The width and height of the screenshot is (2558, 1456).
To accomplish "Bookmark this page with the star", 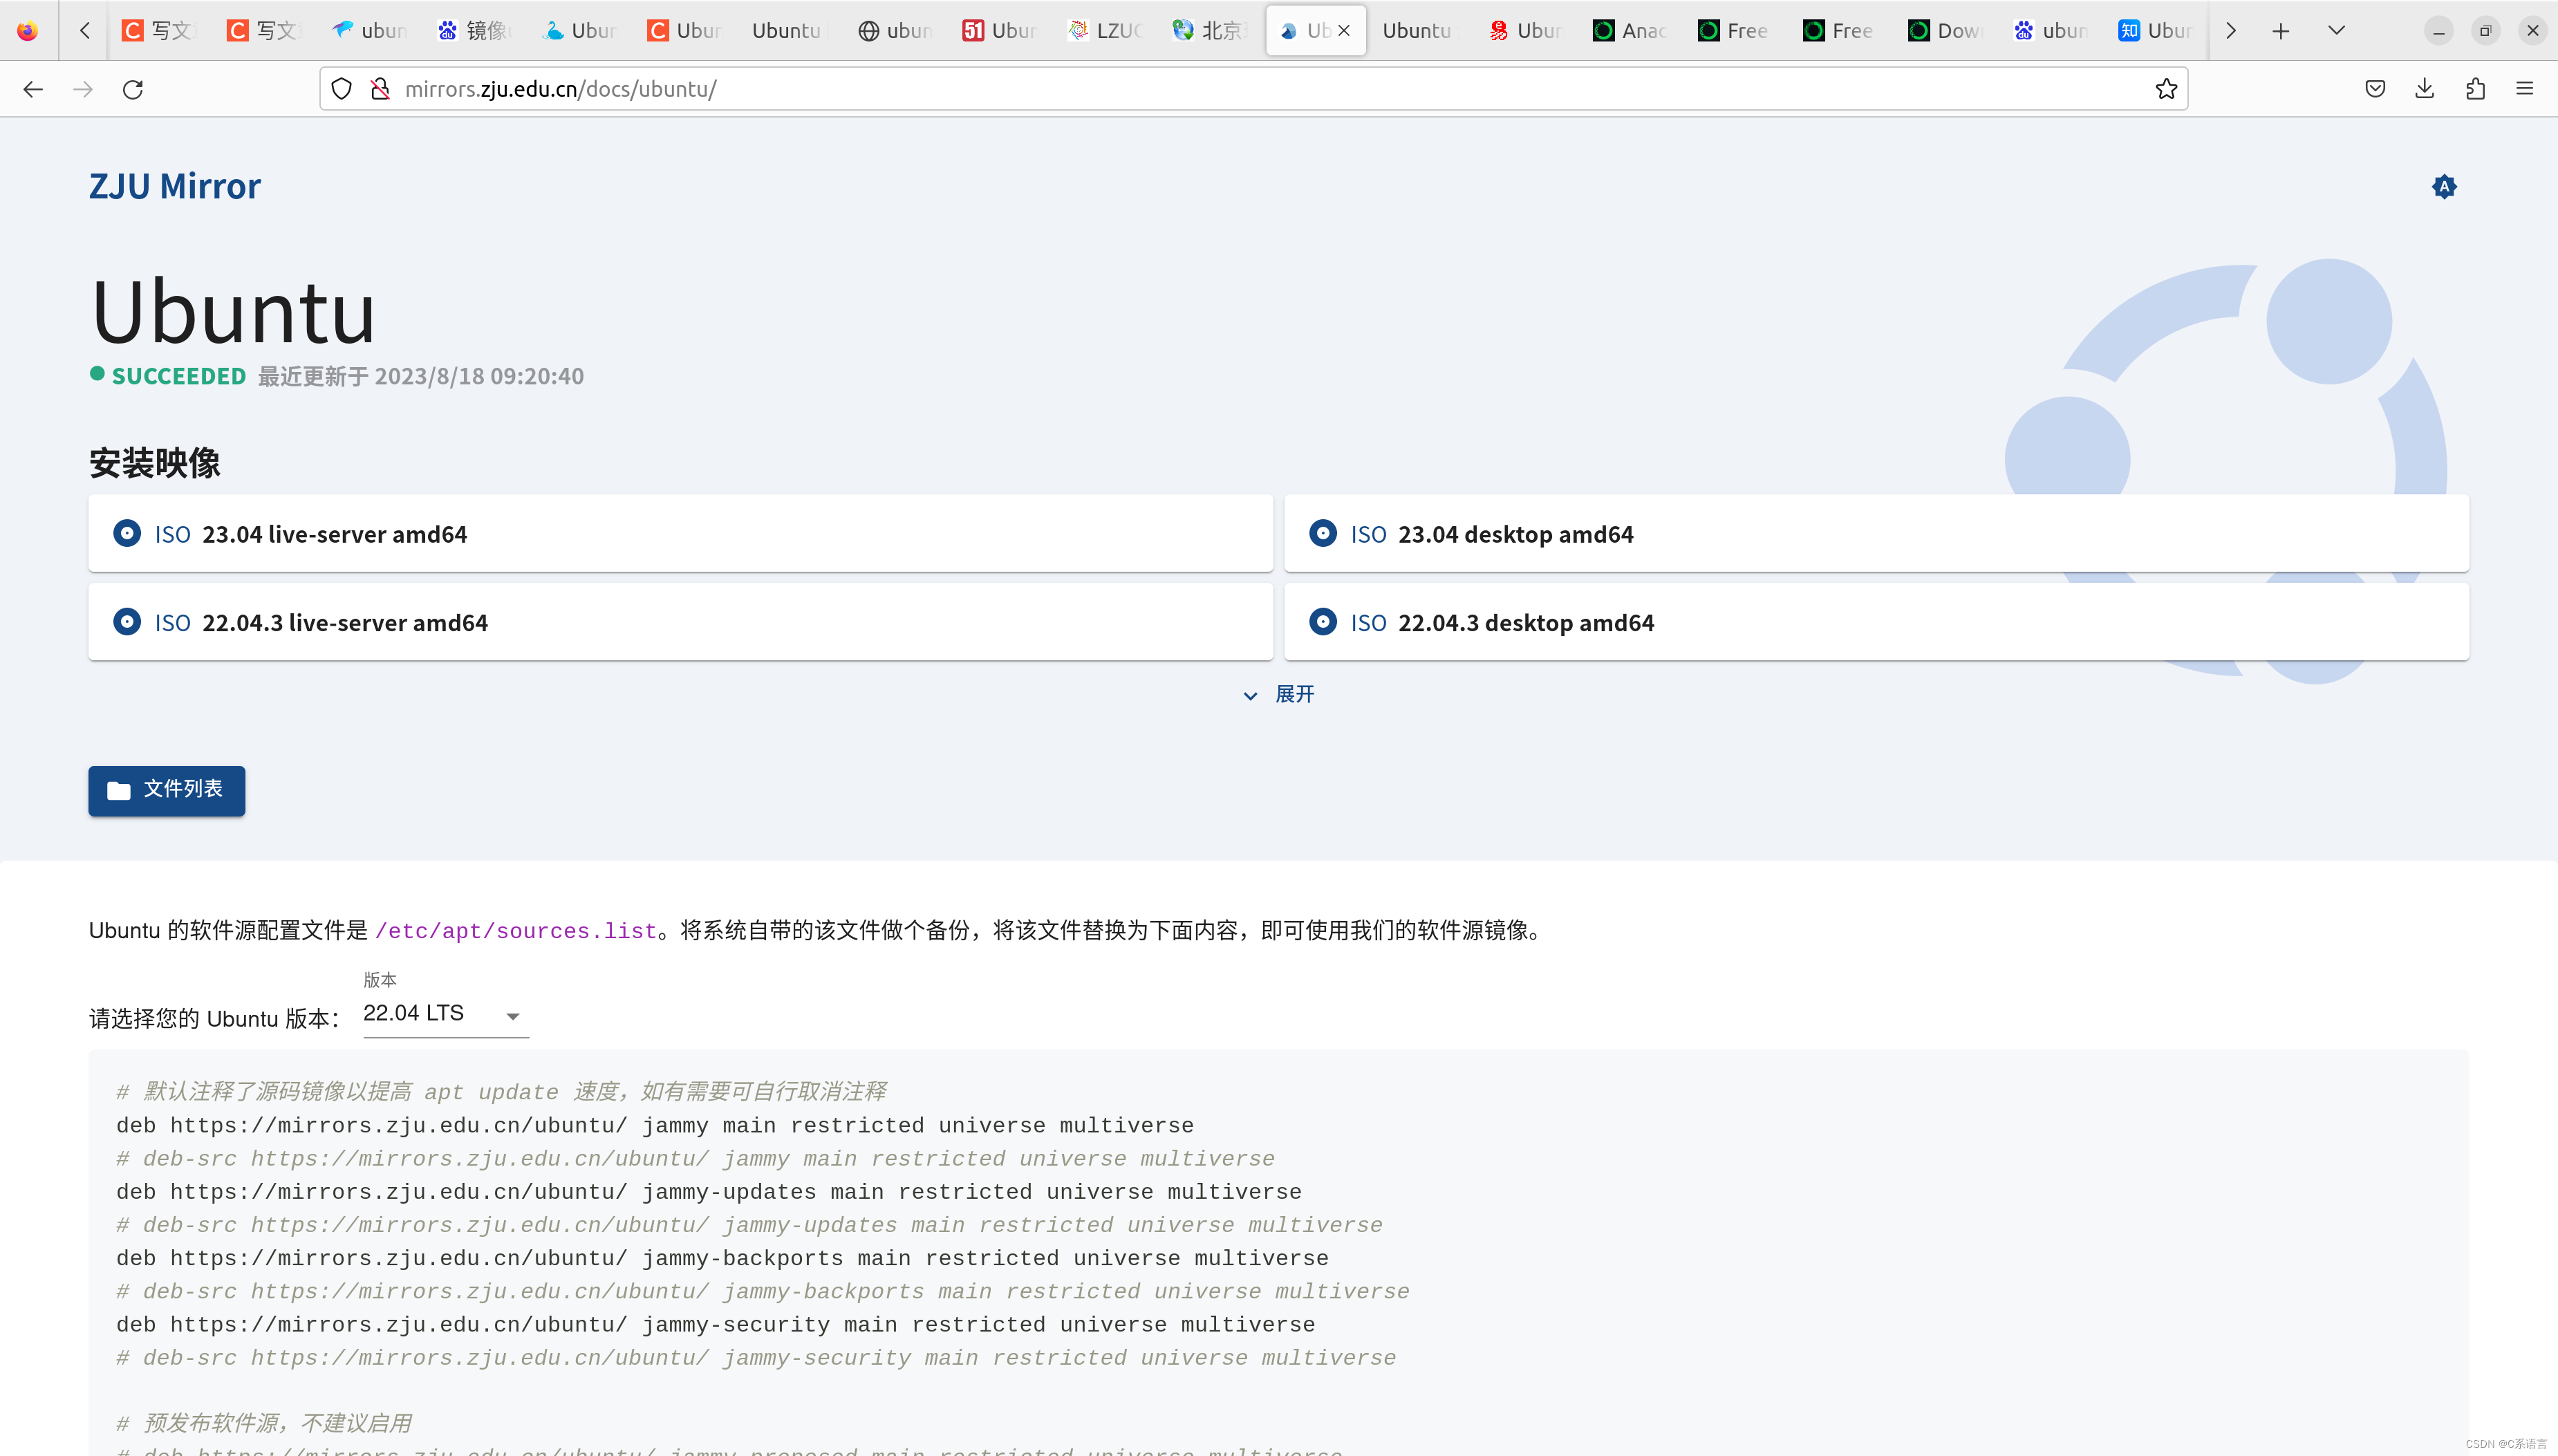I will pyautogui.click(x=2166, y=89).
